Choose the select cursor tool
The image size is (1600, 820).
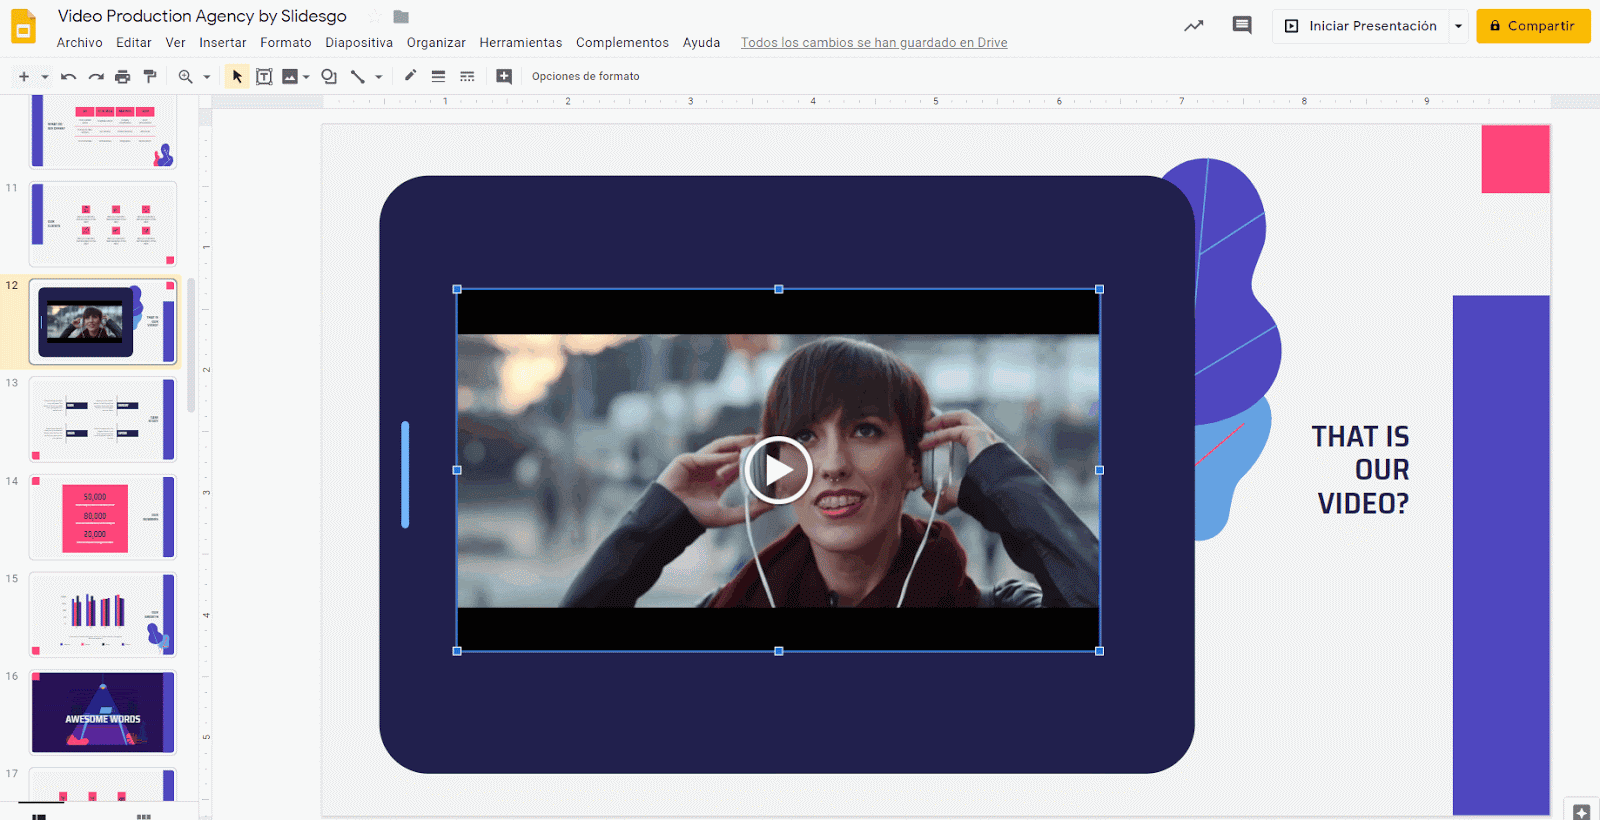pos(237,76)
